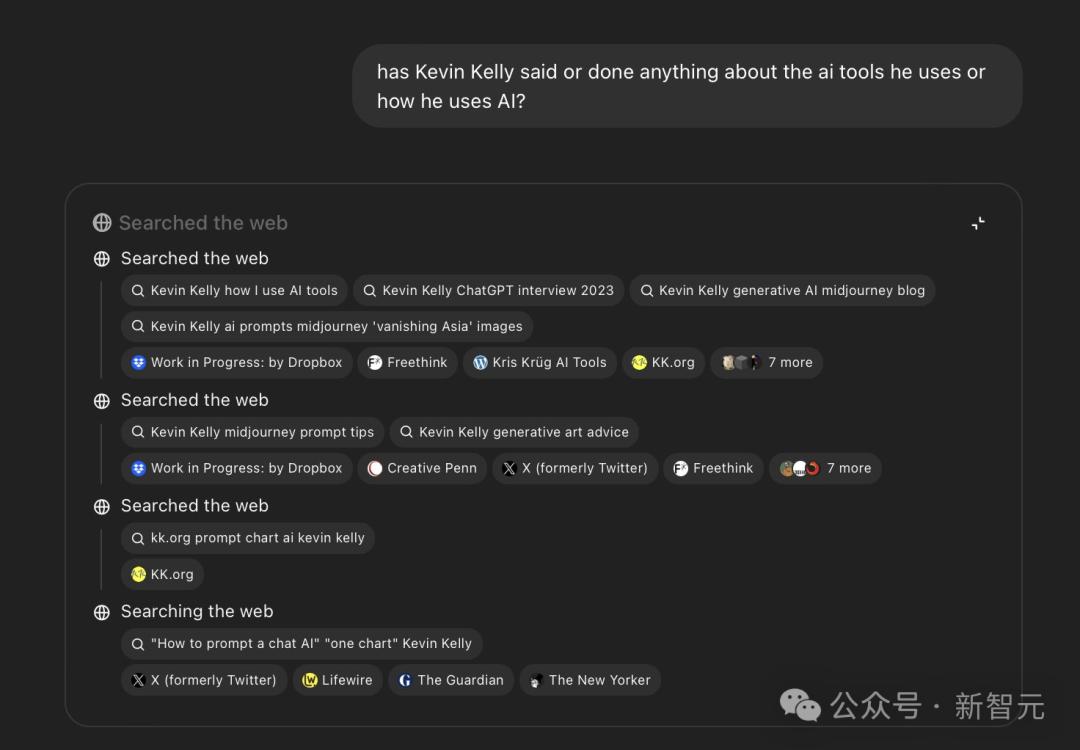Open the Lifewire source
Image resolution: width=1080 pixels, height=750 pixels.
tap(338, 680)
